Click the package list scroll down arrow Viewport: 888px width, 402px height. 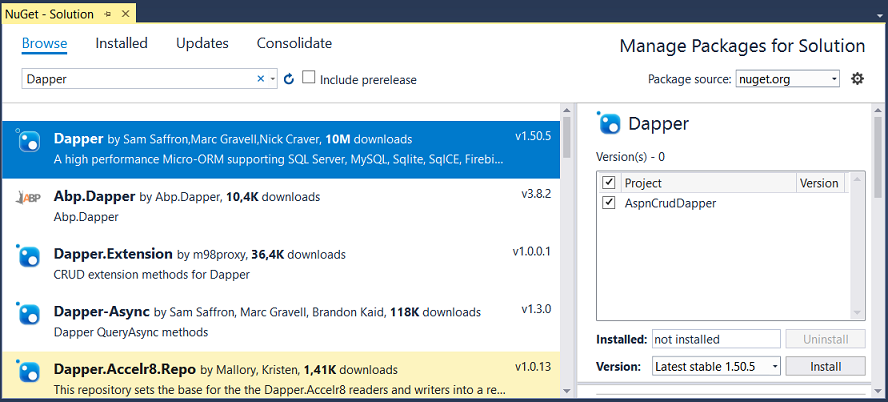point(568,391)
